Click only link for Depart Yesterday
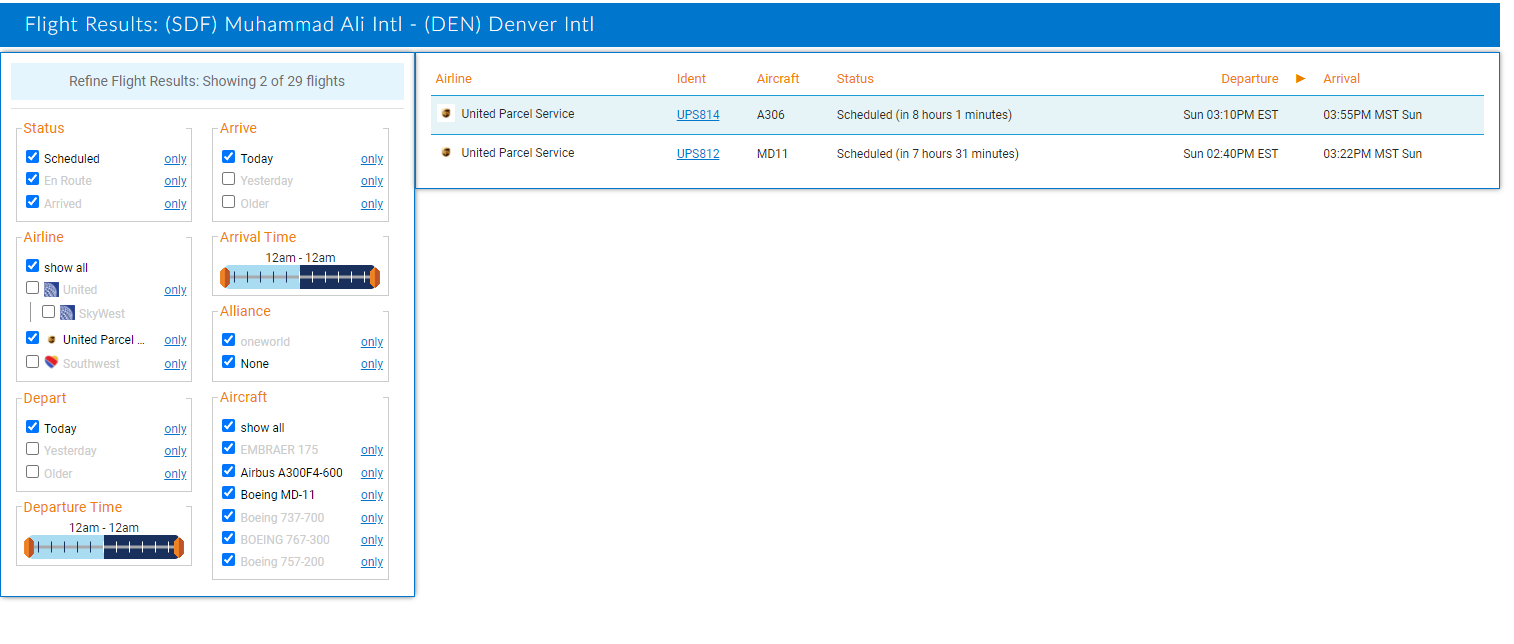Image resolution: width=1514 pixels, height=644 pixels. coord(176,451)
